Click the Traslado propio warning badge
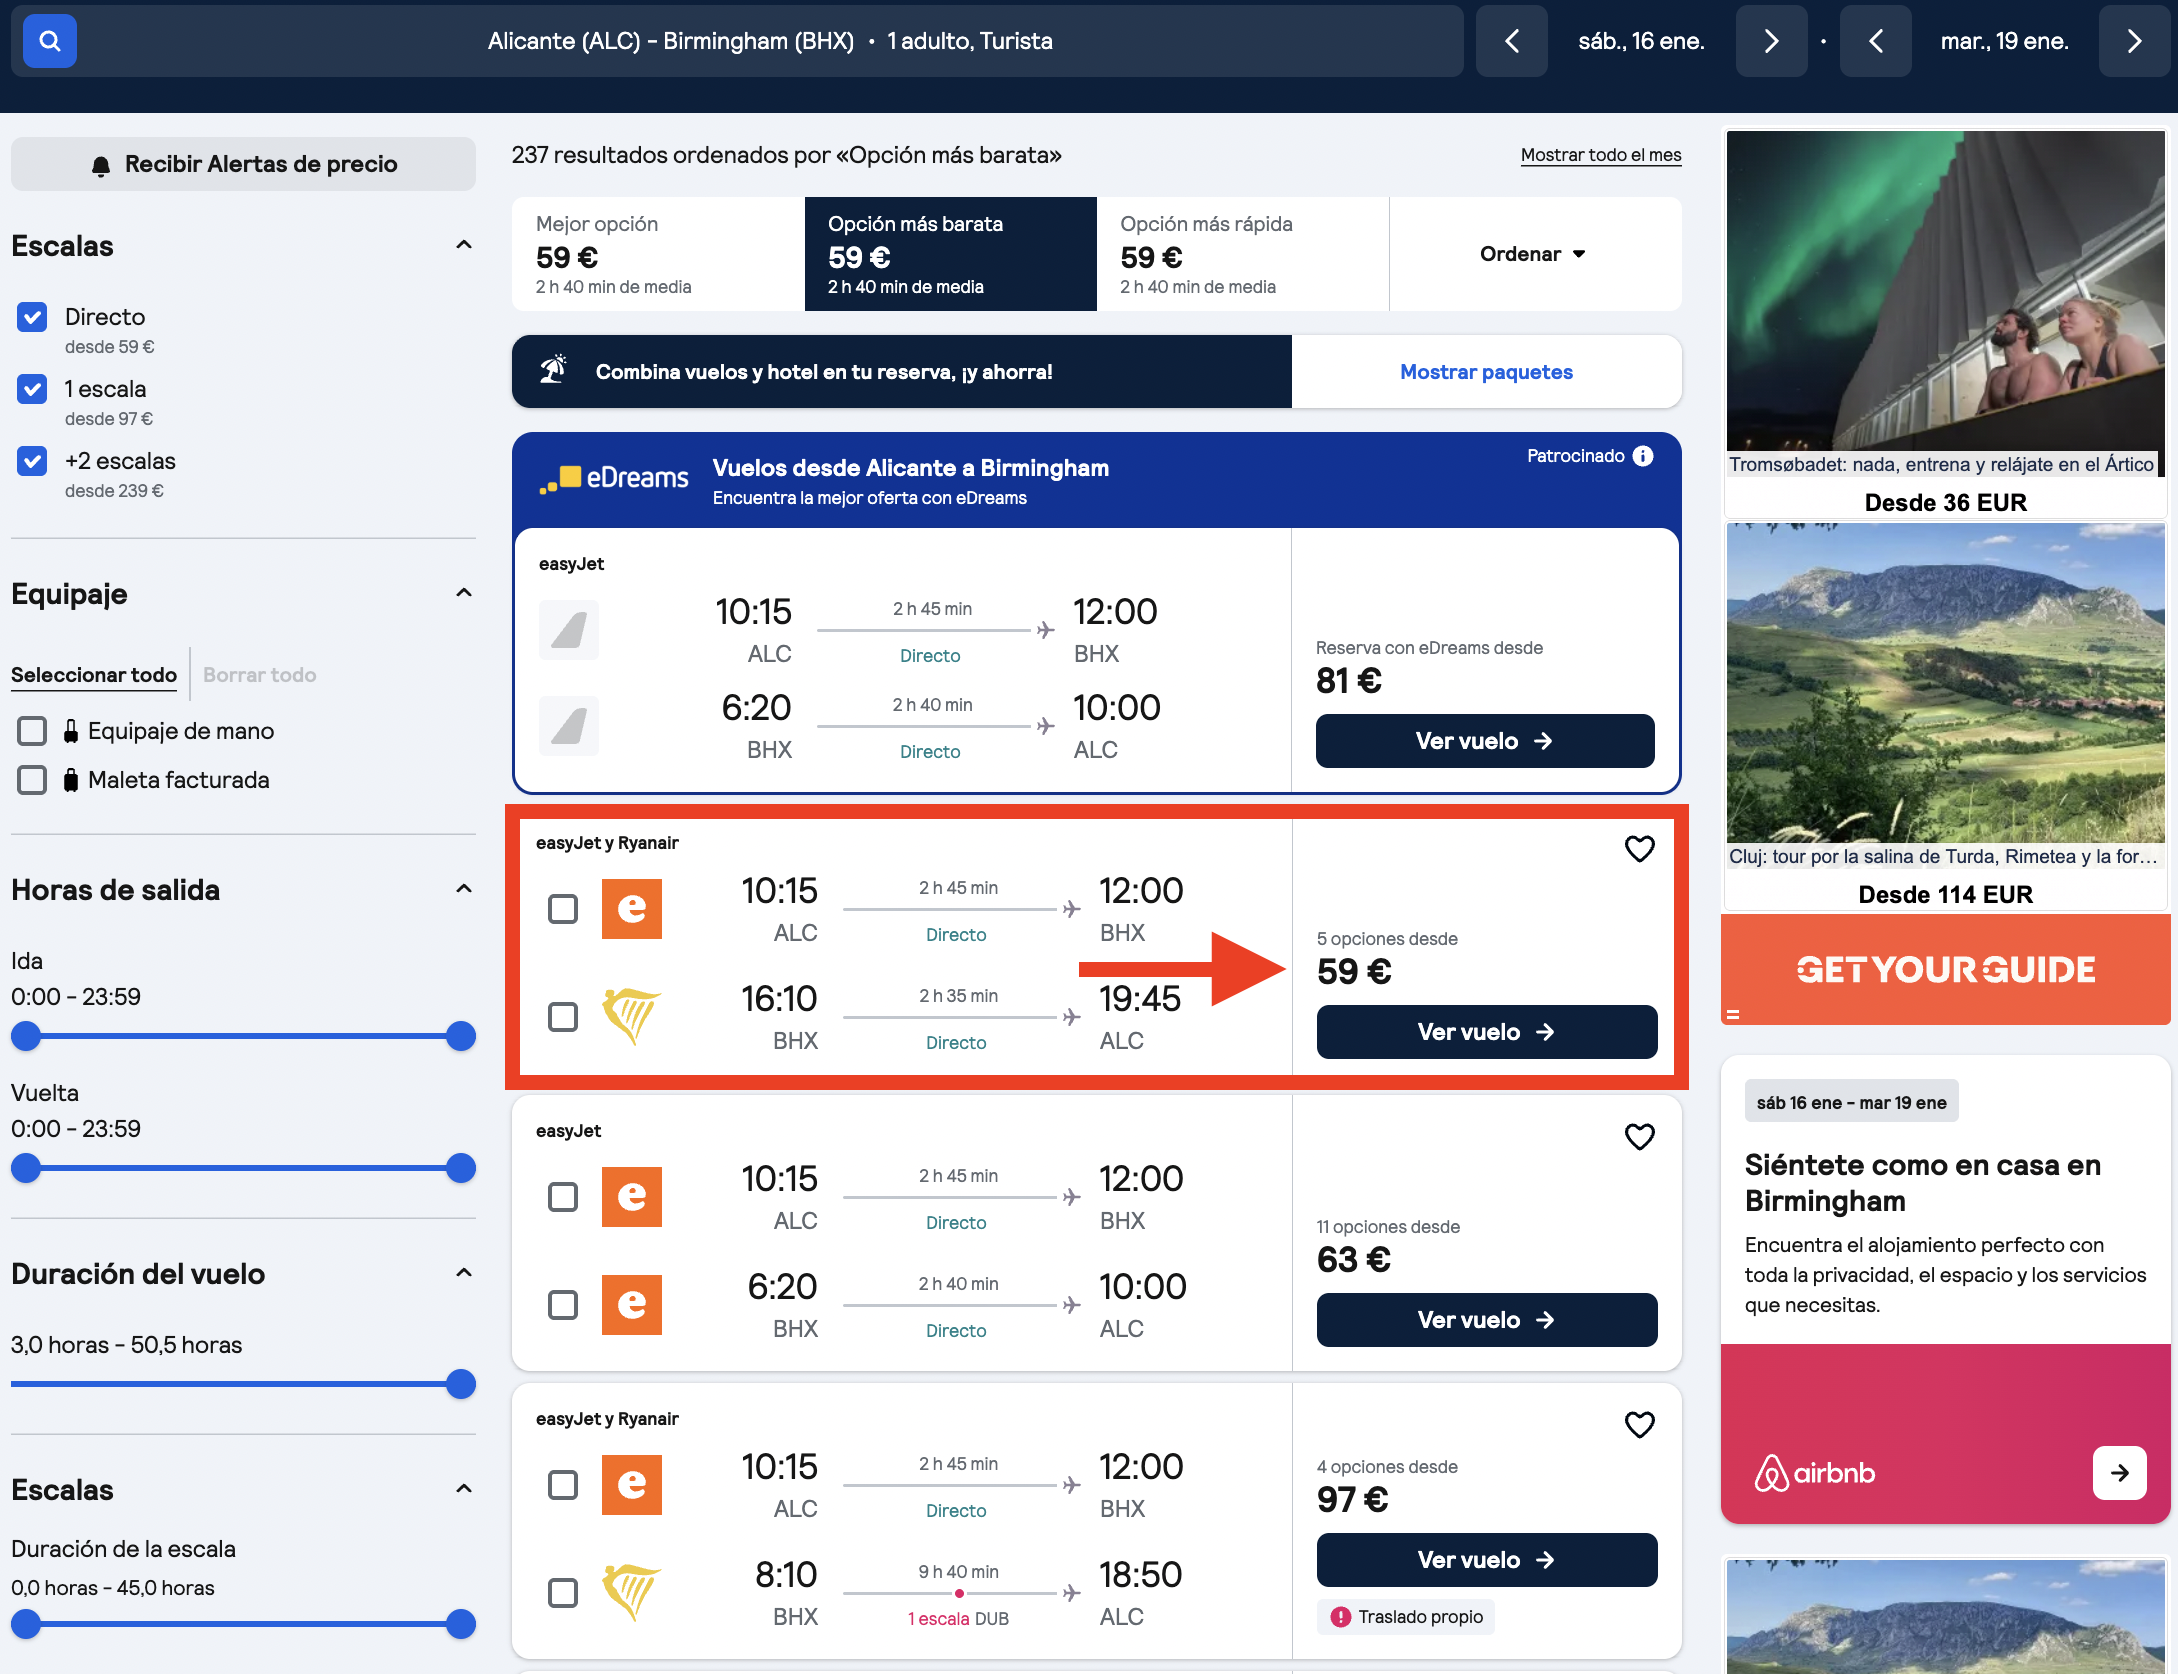The image size is (2178, 1674). point(1406,1617)
